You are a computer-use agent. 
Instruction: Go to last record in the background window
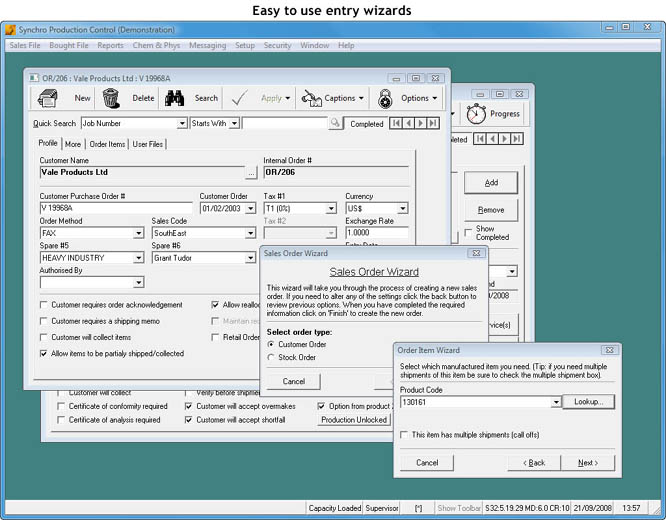tap(517, 139)
